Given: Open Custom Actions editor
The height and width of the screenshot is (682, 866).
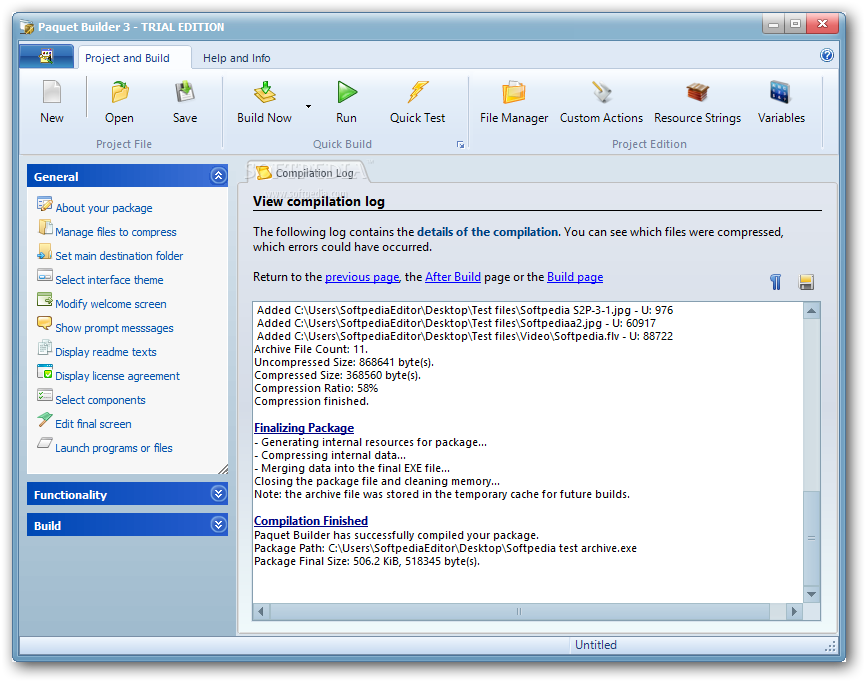Looking at the screenshot, I should (601, 92).
